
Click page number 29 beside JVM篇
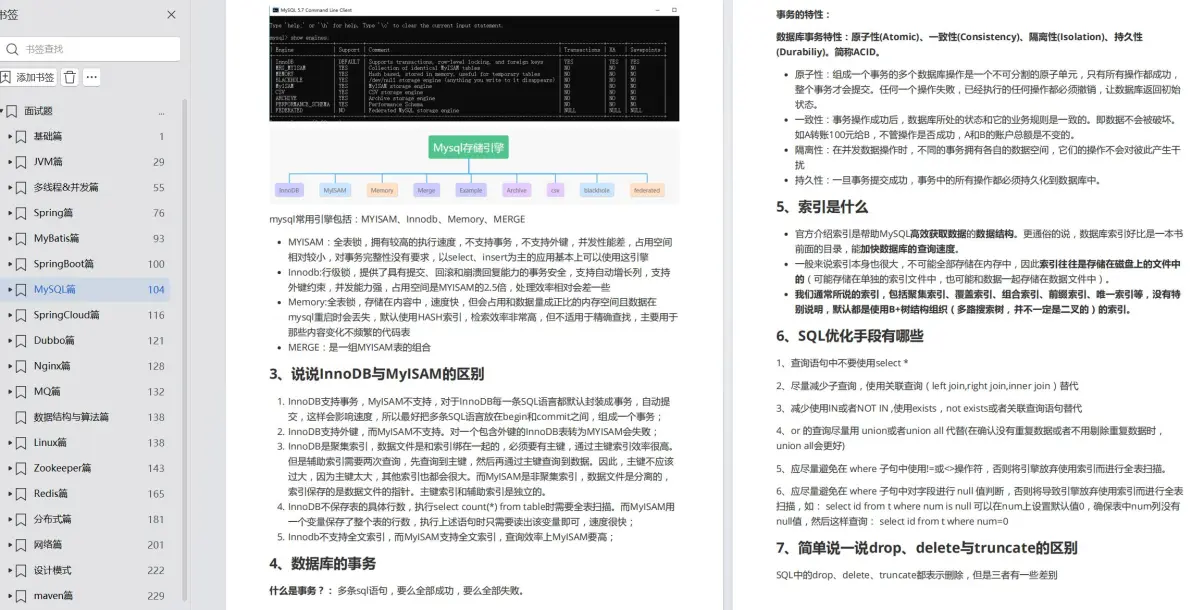click(158, 162)
